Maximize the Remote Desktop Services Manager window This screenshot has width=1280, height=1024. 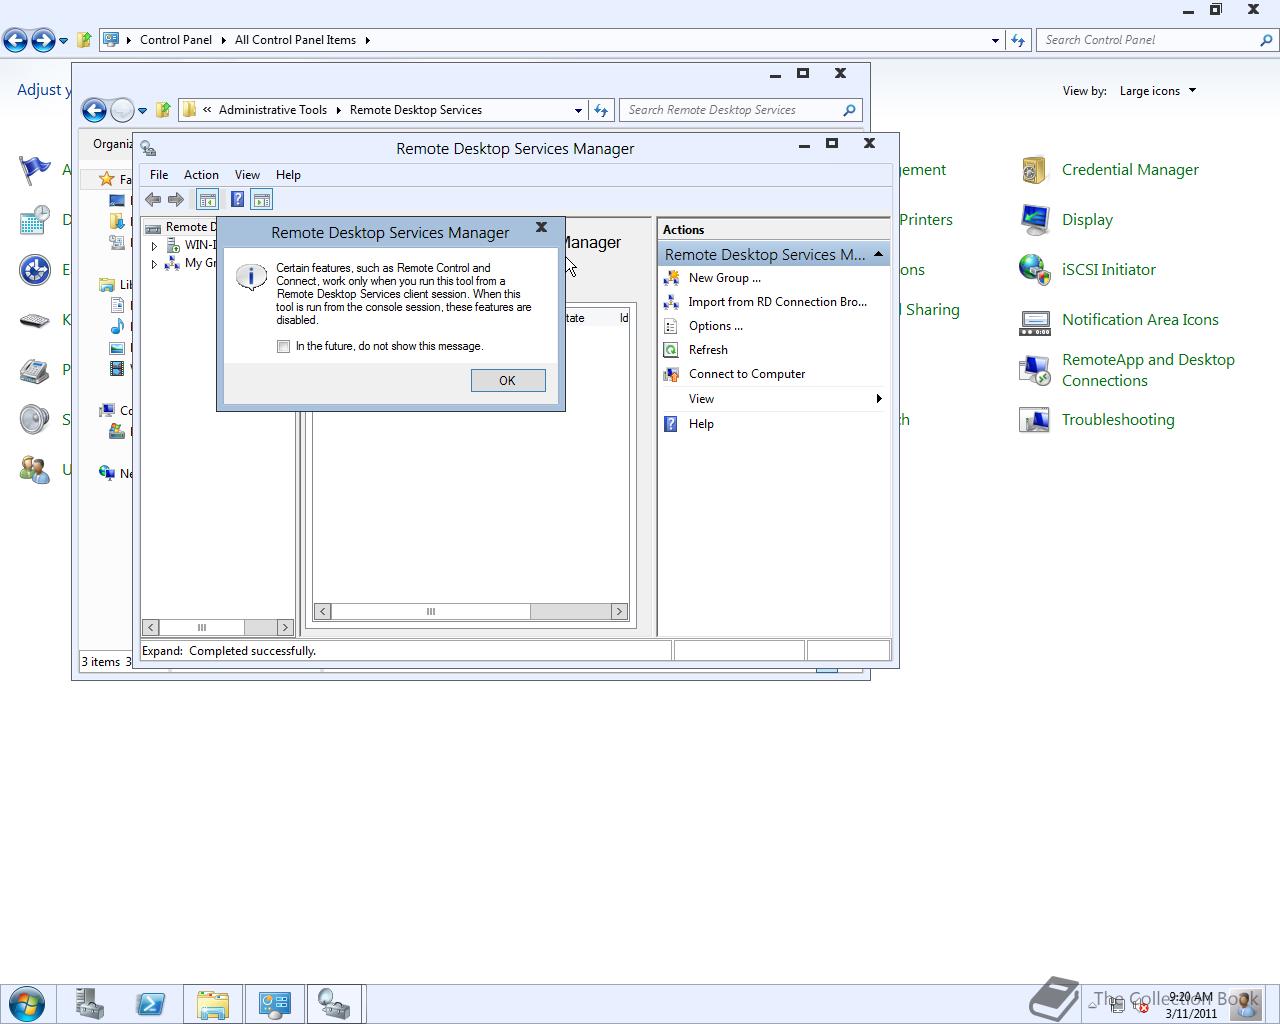(x=831, y=144)
